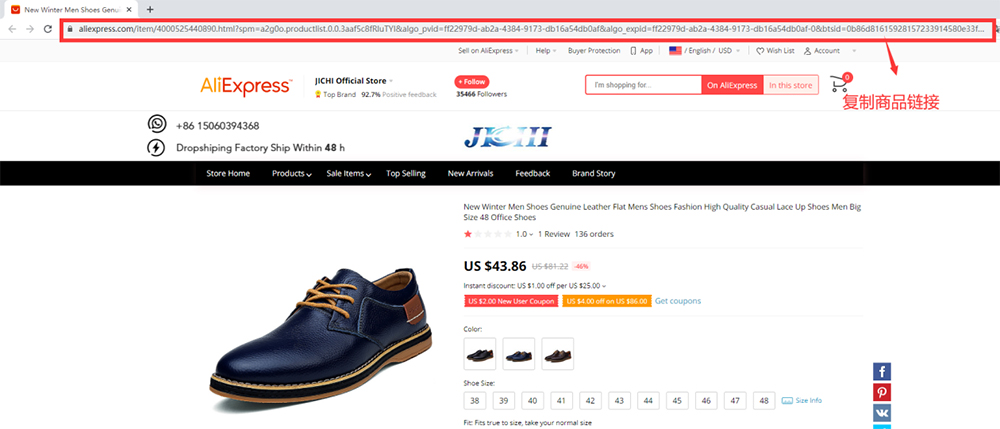This screenshot has height=429, width=1000.
Task: Follow the JICHI store
Action: tap(472, 81)
